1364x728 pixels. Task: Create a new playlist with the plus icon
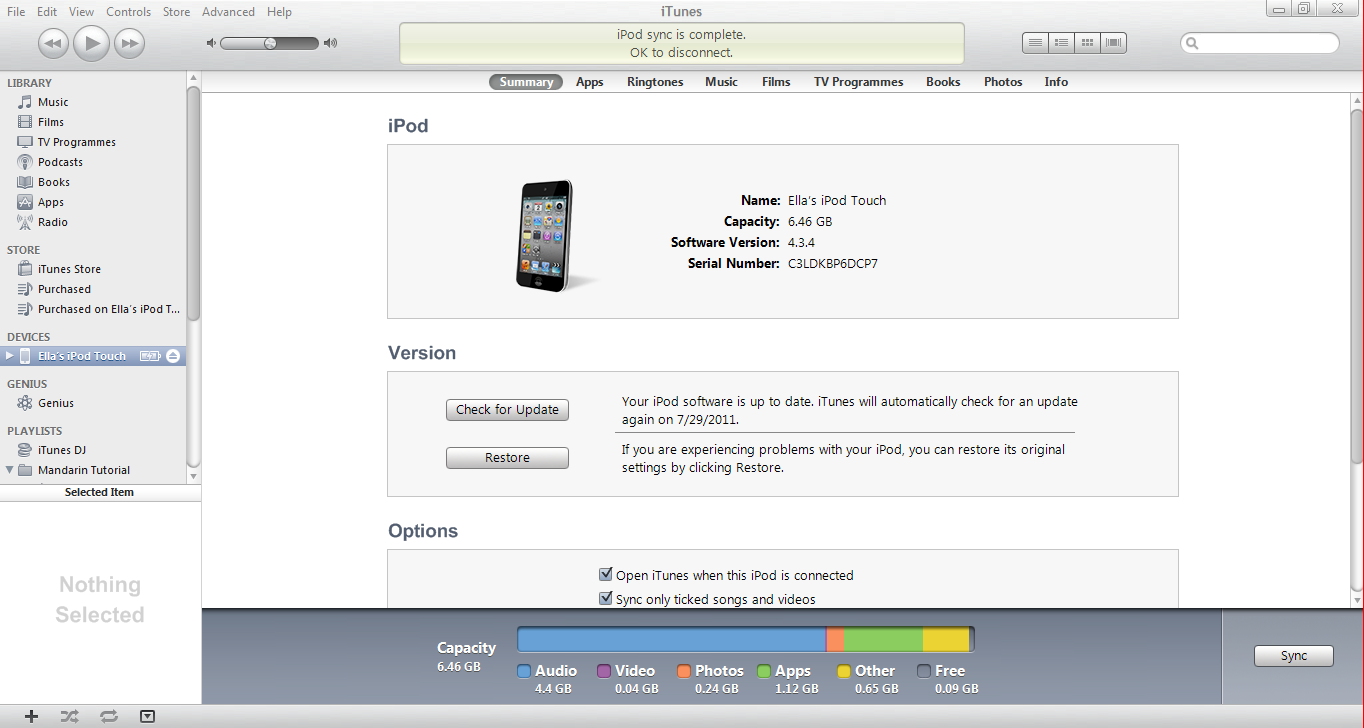(30, 716)
